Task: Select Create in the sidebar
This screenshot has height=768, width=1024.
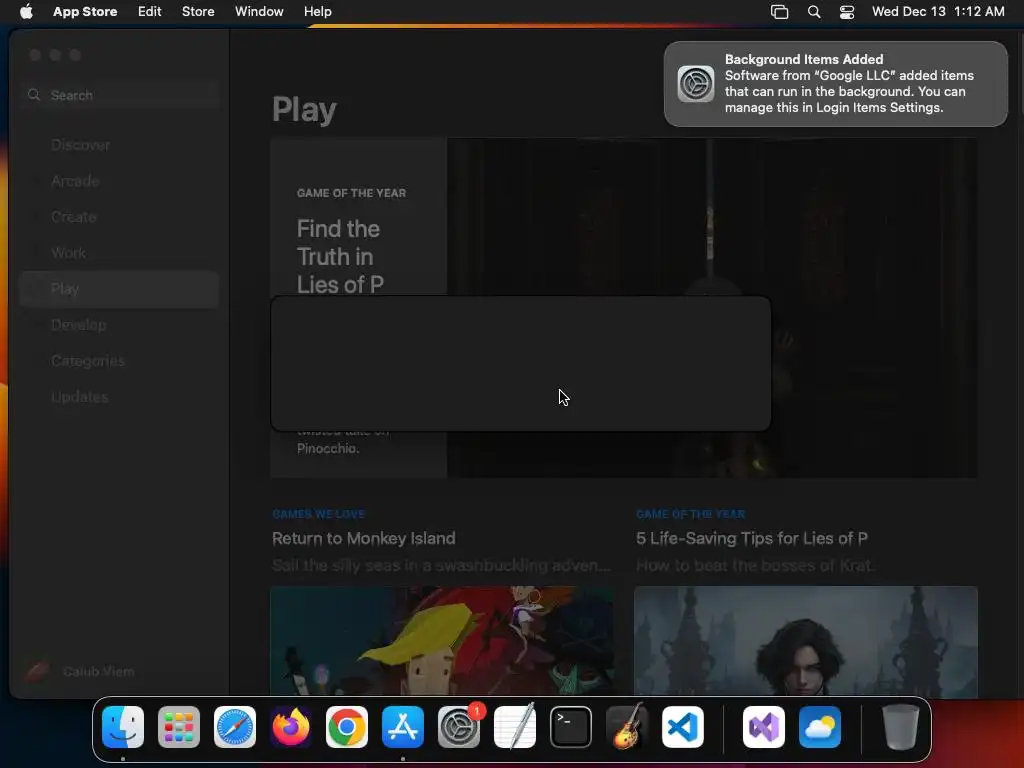Action: pos(119,217)
